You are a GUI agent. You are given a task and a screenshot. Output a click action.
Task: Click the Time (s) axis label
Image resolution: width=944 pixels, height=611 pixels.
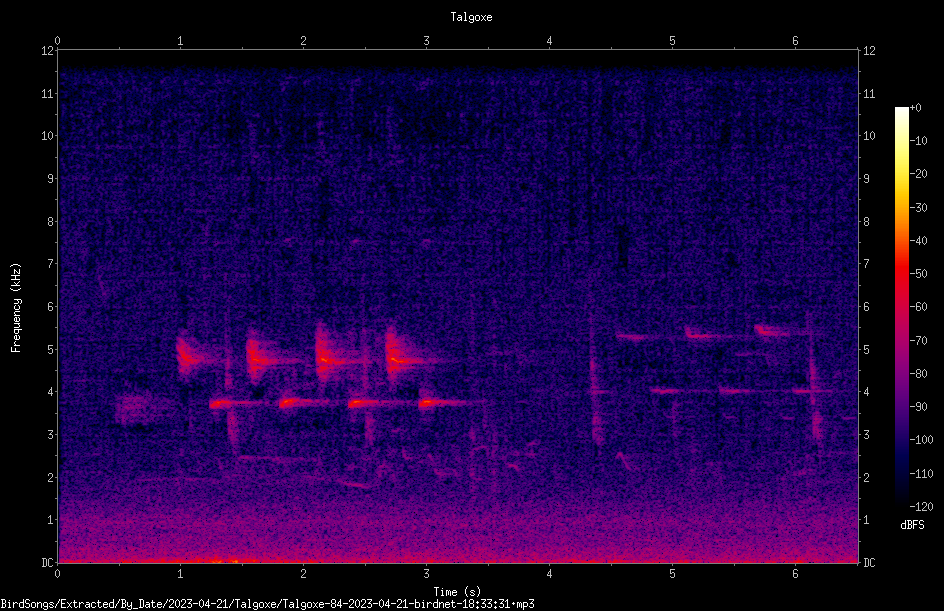point(457,592)
